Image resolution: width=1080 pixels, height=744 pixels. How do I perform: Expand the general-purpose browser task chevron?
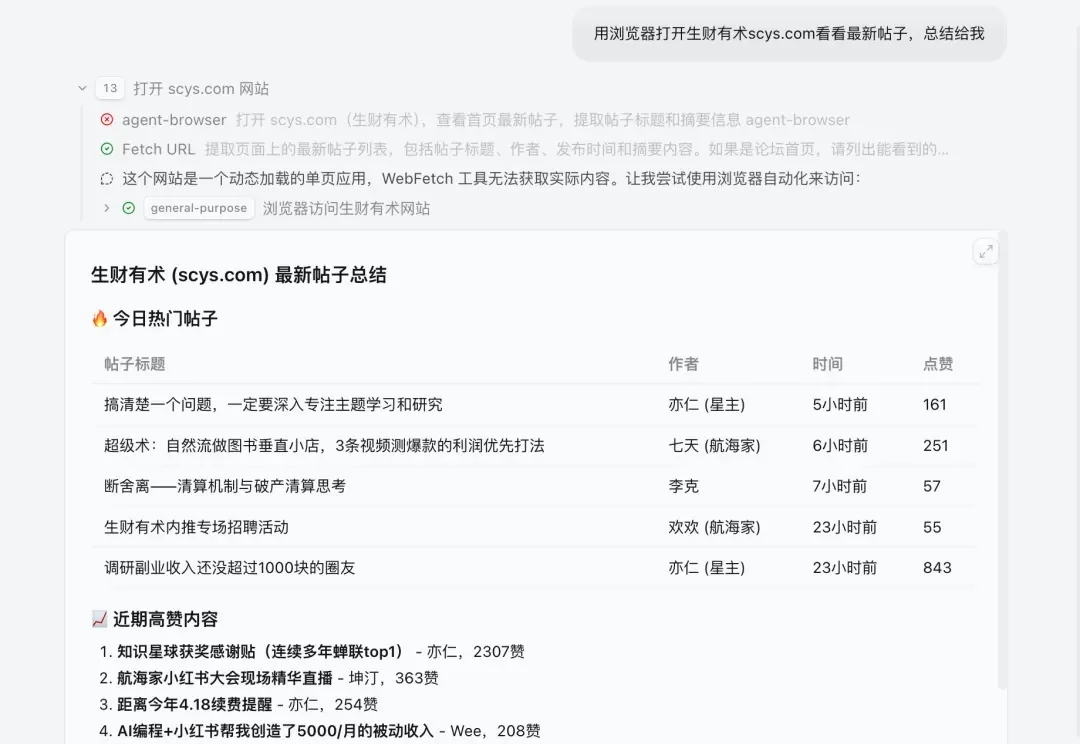(x=108, y=208)
